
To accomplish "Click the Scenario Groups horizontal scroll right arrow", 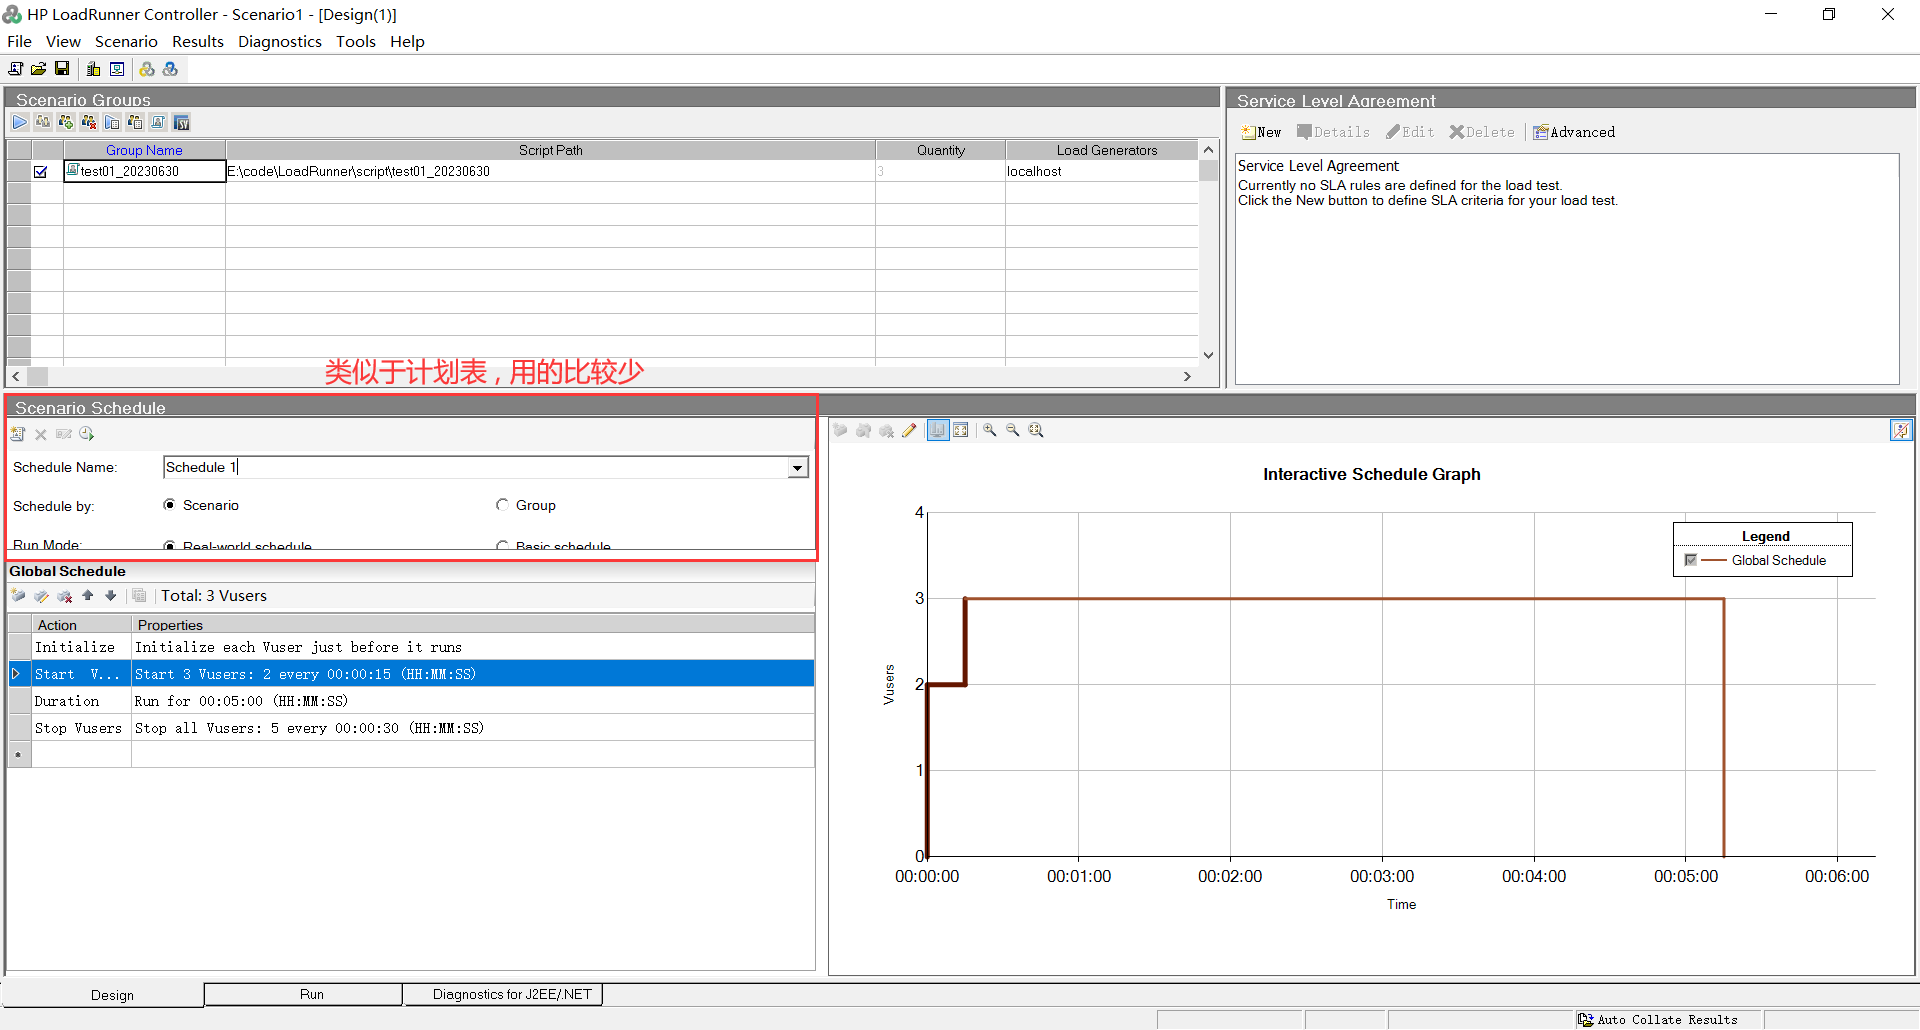I will 1187,377.
